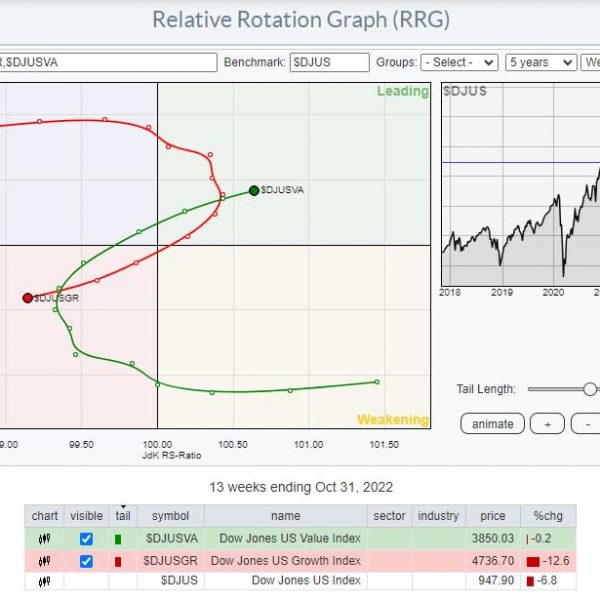Viewport: 600px width, 600px height.
Task: Click the -6.8 percent change value
Action: [549, 580]
